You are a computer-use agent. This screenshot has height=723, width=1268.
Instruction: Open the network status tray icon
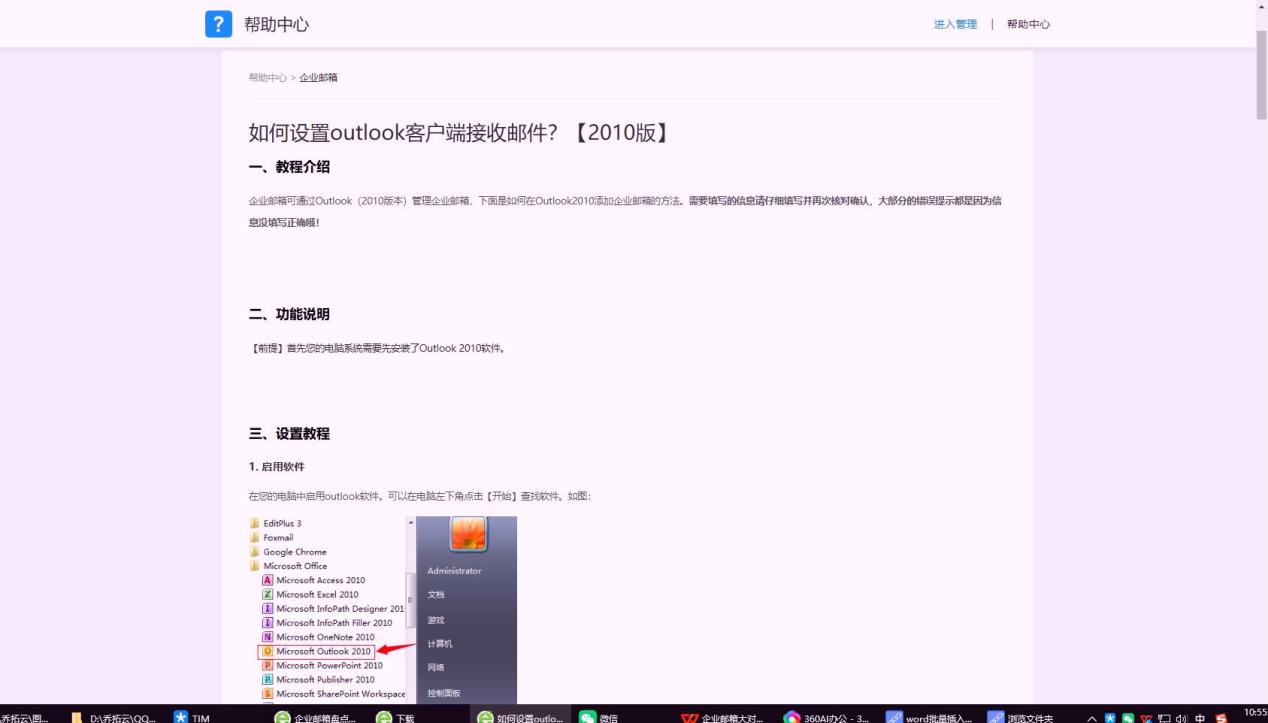point(1165,717)
